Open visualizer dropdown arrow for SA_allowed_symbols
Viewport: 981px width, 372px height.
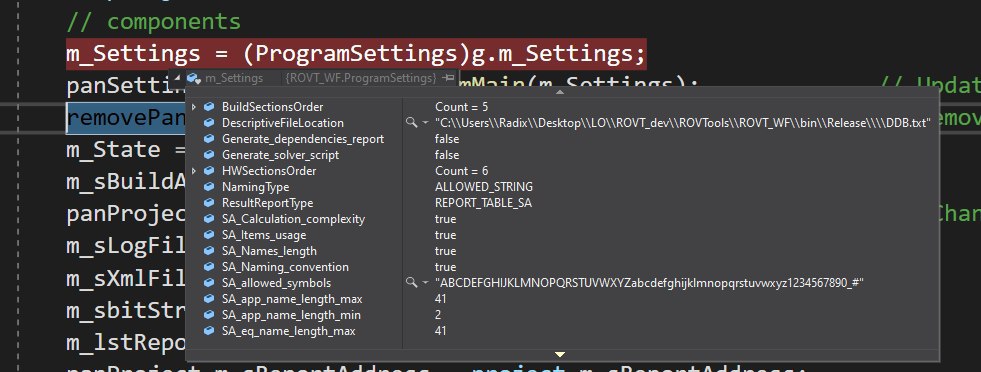(x=425, y=283)
